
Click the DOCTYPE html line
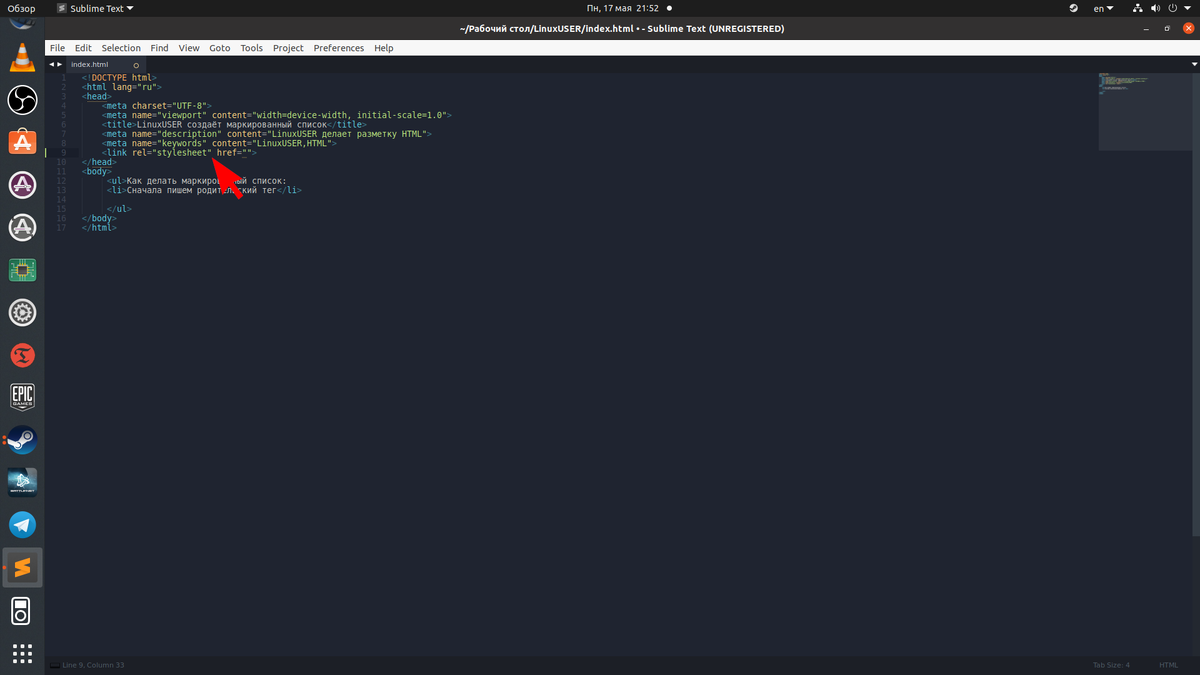pyautogui.click(x=119, y=77)
